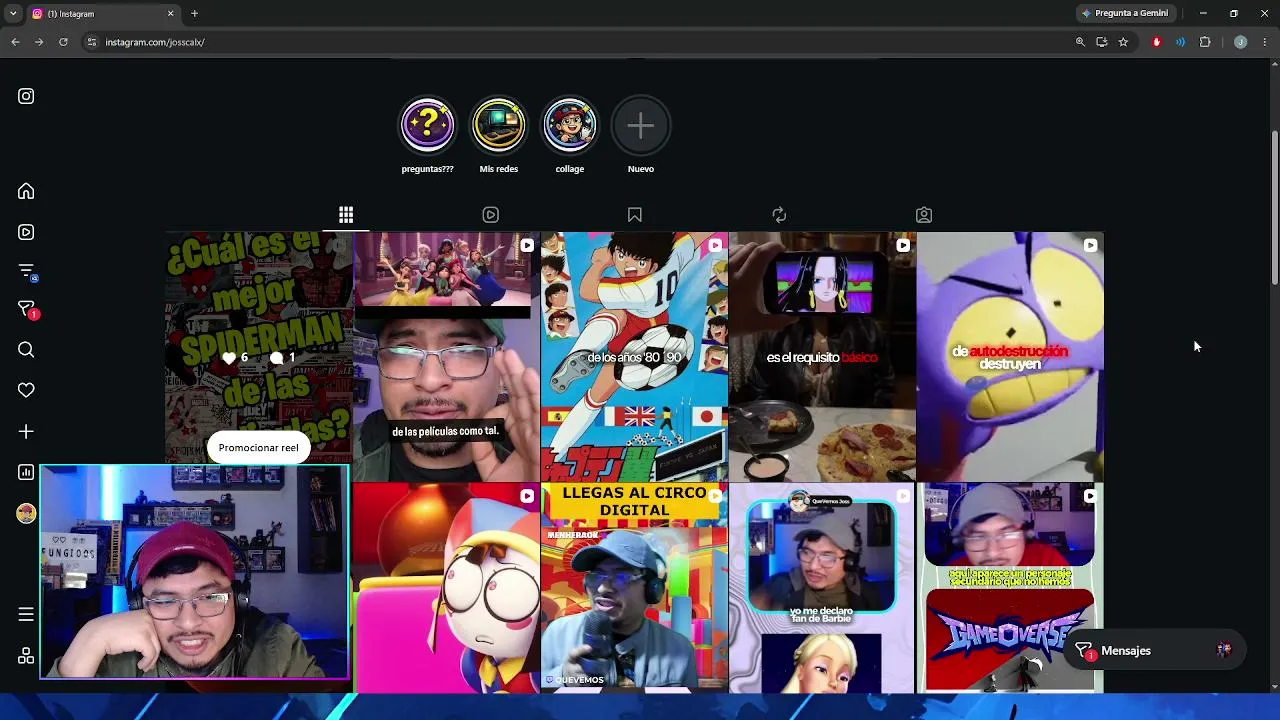This screenshot has width=1280, height=720.
Task: Open Chrome's three-dot menu
Action: (x=1265, y=42)
